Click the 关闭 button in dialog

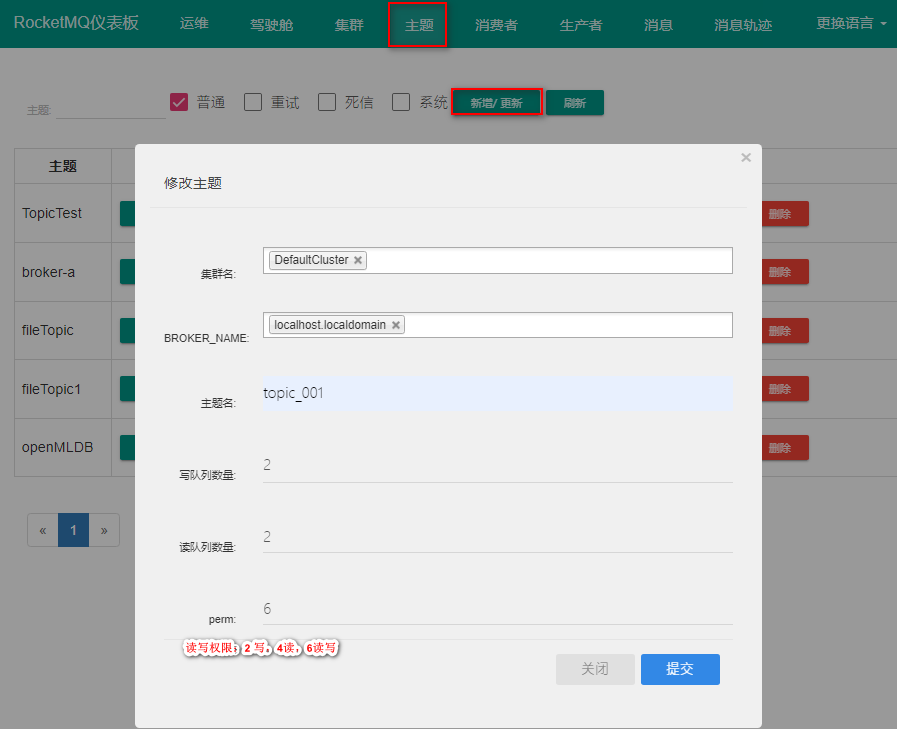click(595, 669)
